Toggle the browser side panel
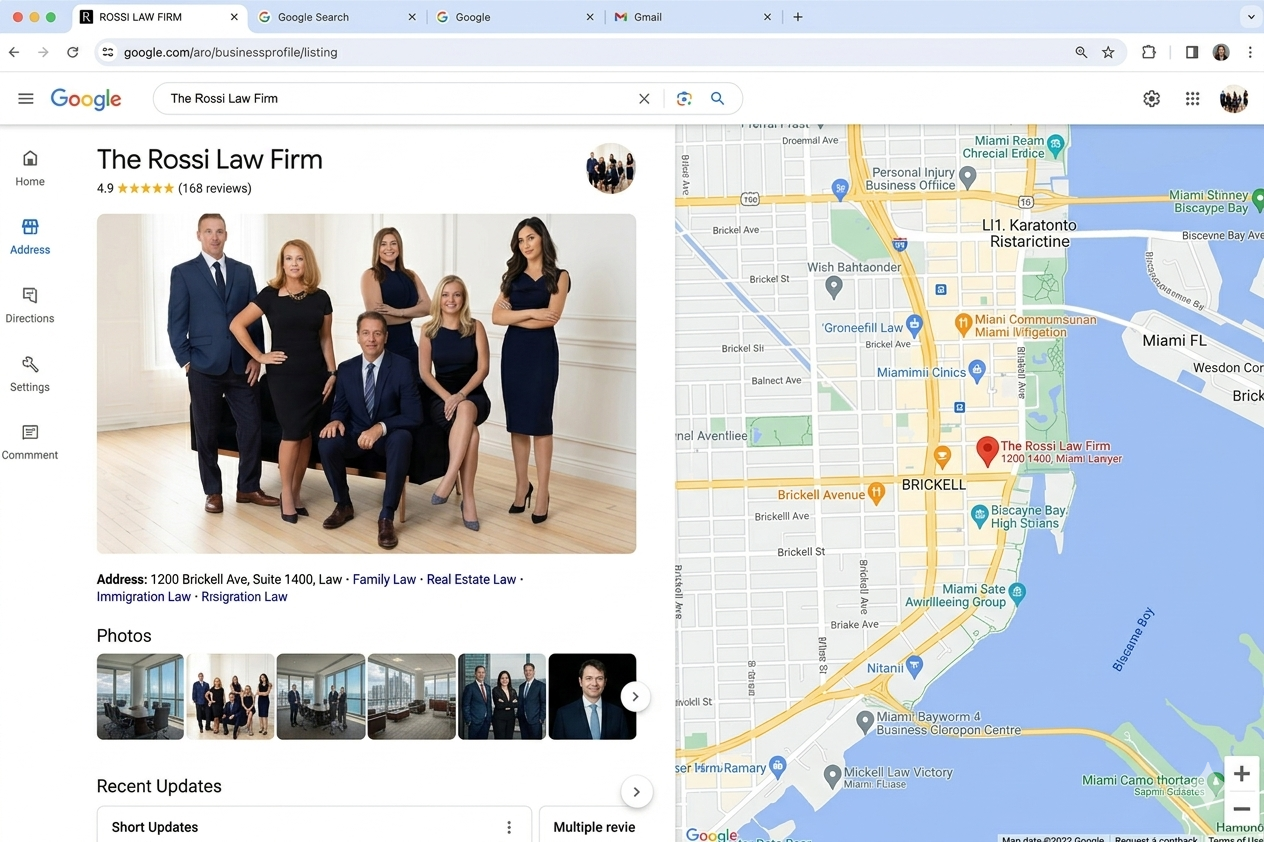This screenshot has width=1264, height=842. [x=1192, y=52]
